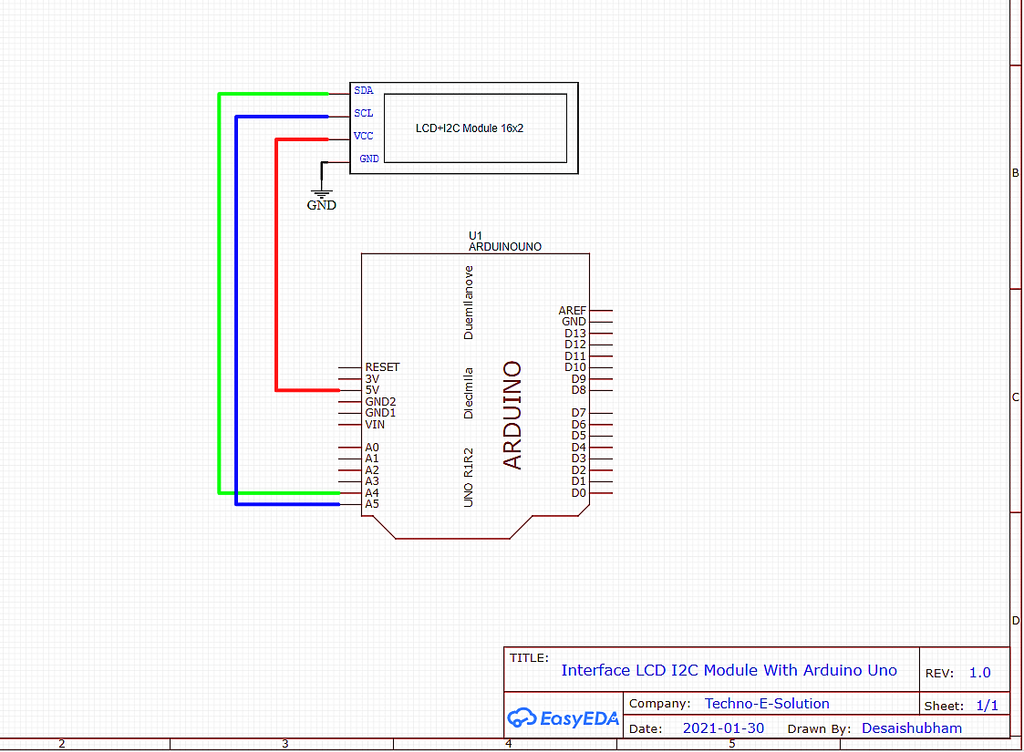The image size is (1024, 752).
Task: Select the Duemilanove vertical label
Action: (468, 302)
